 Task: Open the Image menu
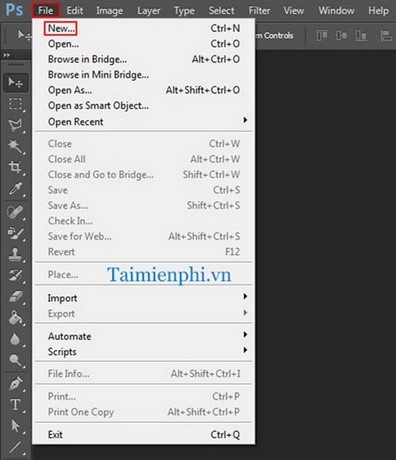click(x=109, y=11)
